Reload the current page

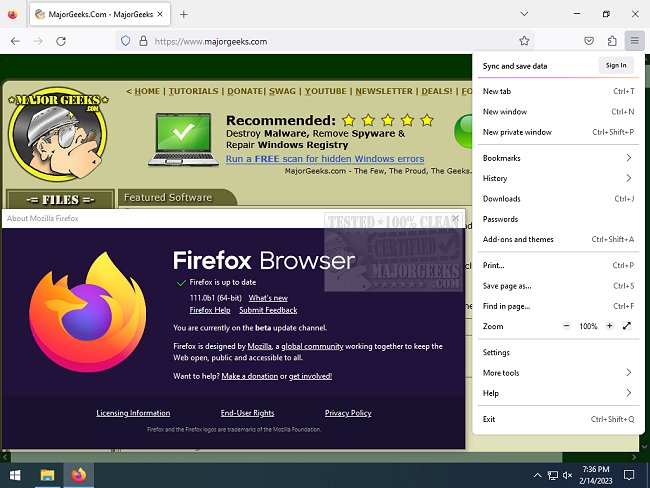pyautogui.click(x=61, y=41)
